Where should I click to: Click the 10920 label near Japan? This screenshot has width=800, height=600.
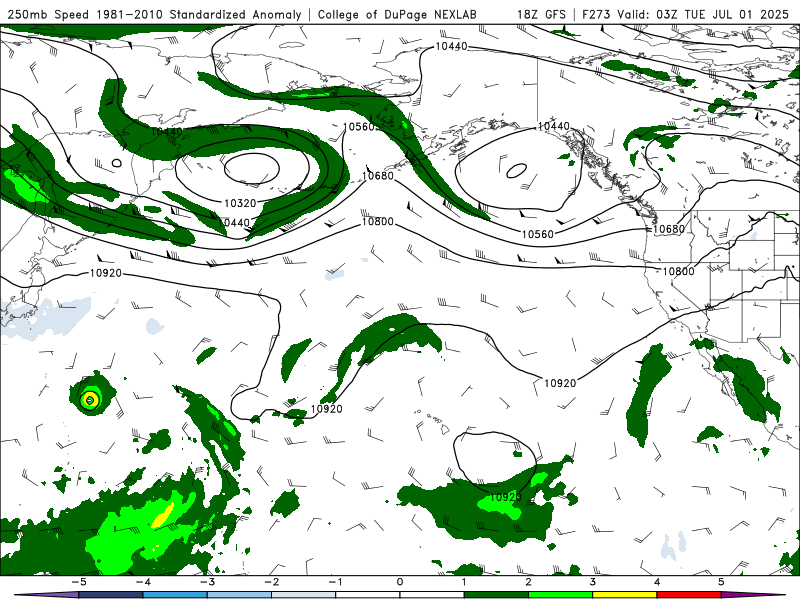[106, 273]
